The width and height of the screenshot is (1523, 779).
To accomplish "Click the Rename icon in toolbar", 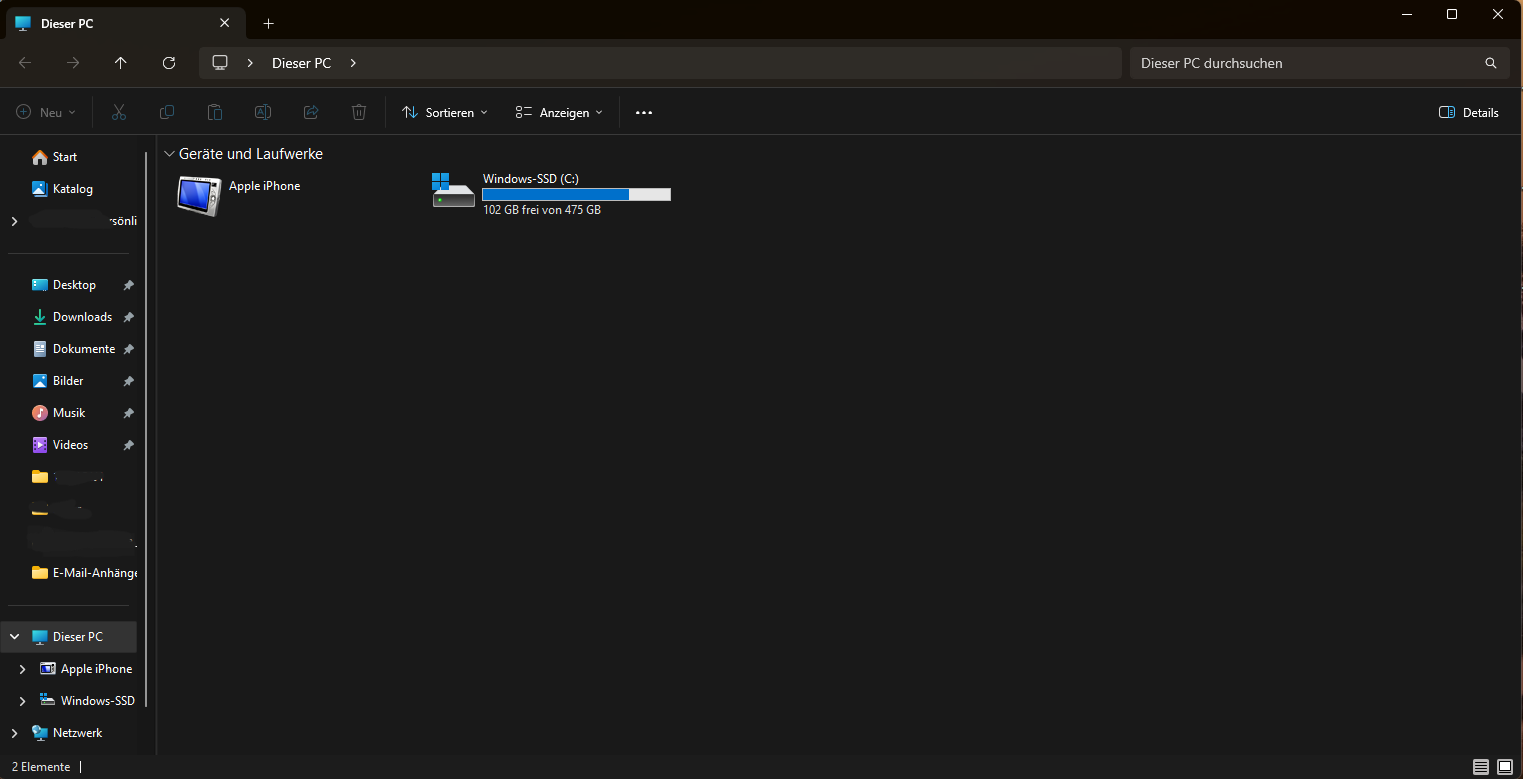I will tap(263, 113).
